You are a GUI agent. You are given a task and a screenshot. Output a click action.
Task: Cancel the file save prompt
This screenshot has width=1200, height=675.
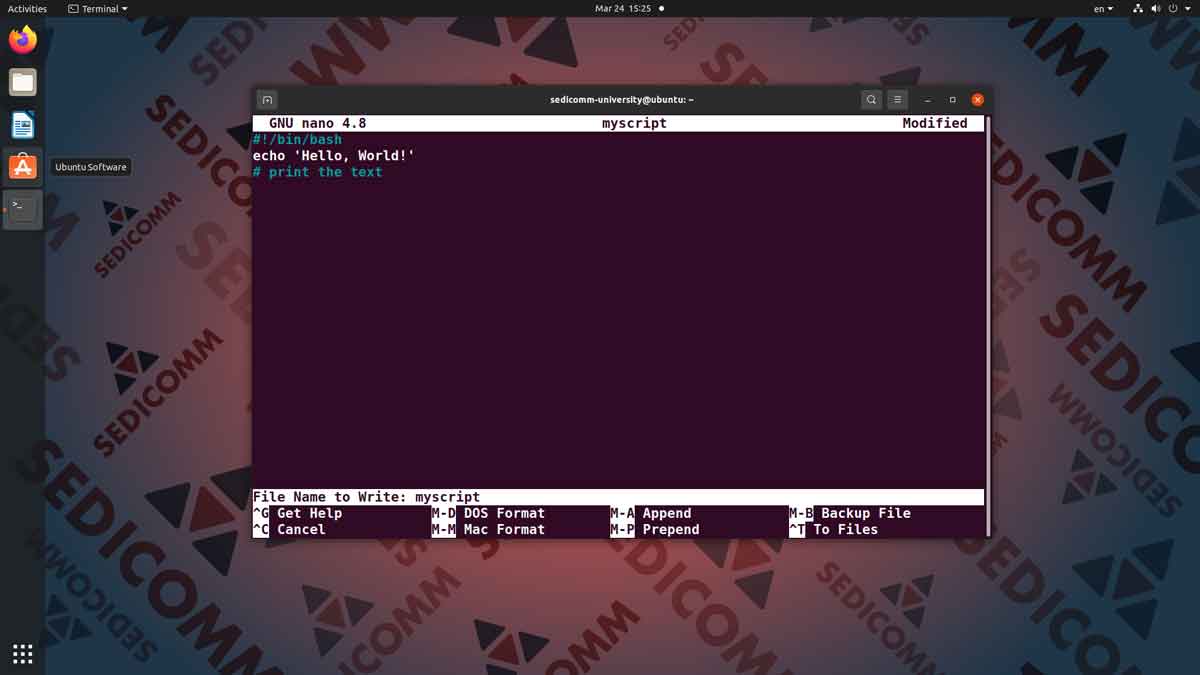pos(300,529)
